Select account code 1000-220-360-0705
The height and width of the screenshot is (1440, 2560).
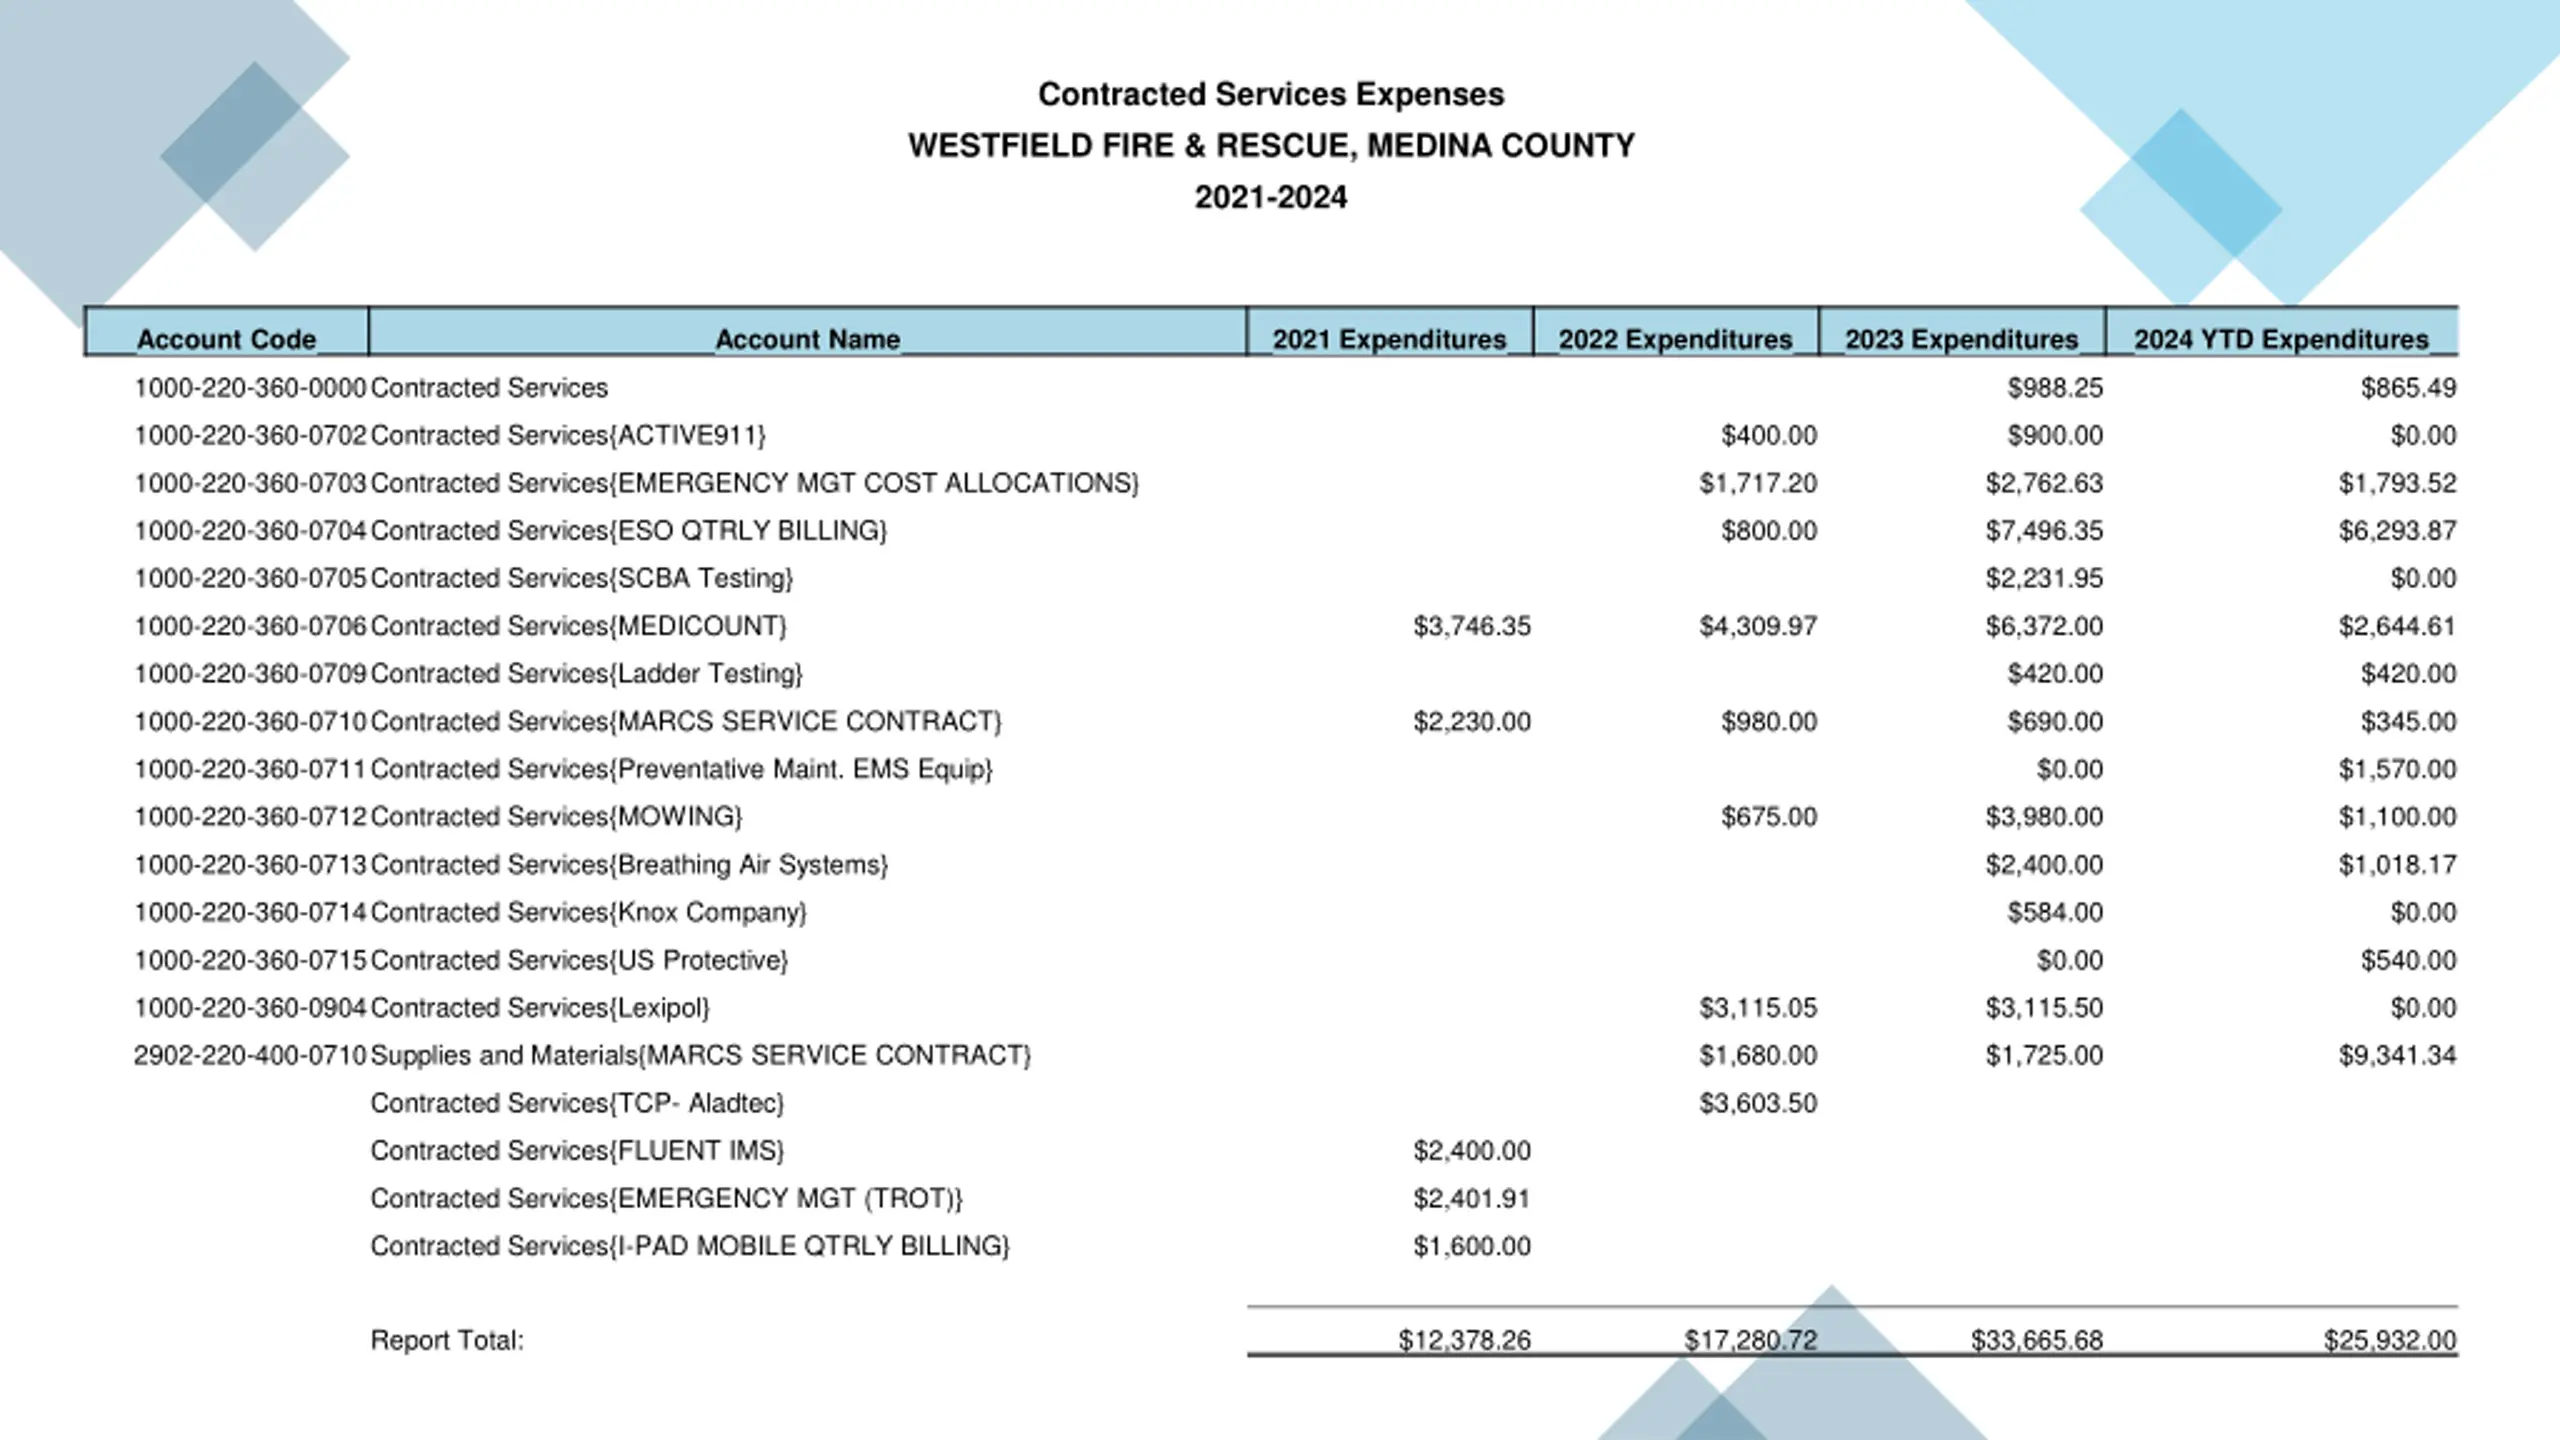pos(251,579)
